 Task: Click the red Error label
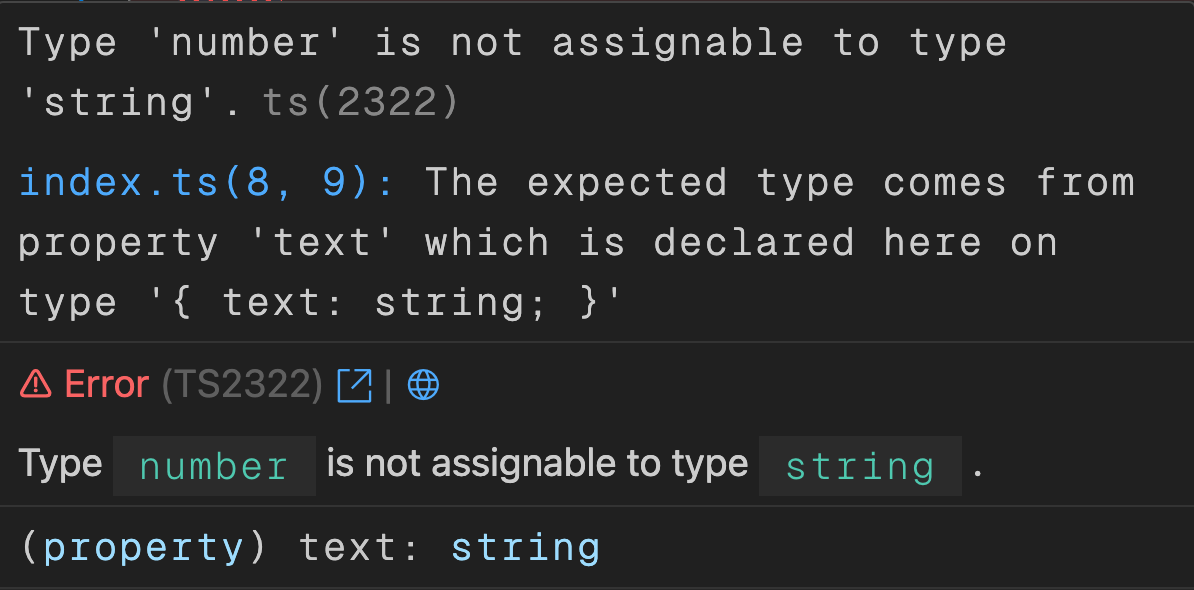tap(106, 385)
